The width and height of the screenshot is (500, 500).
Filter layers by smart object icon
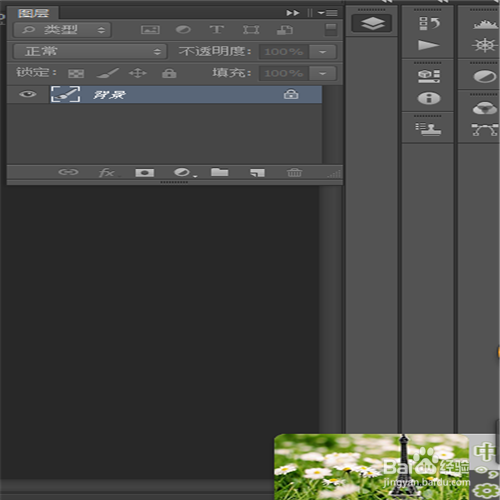pyautogui.click(x=285, y=30)
